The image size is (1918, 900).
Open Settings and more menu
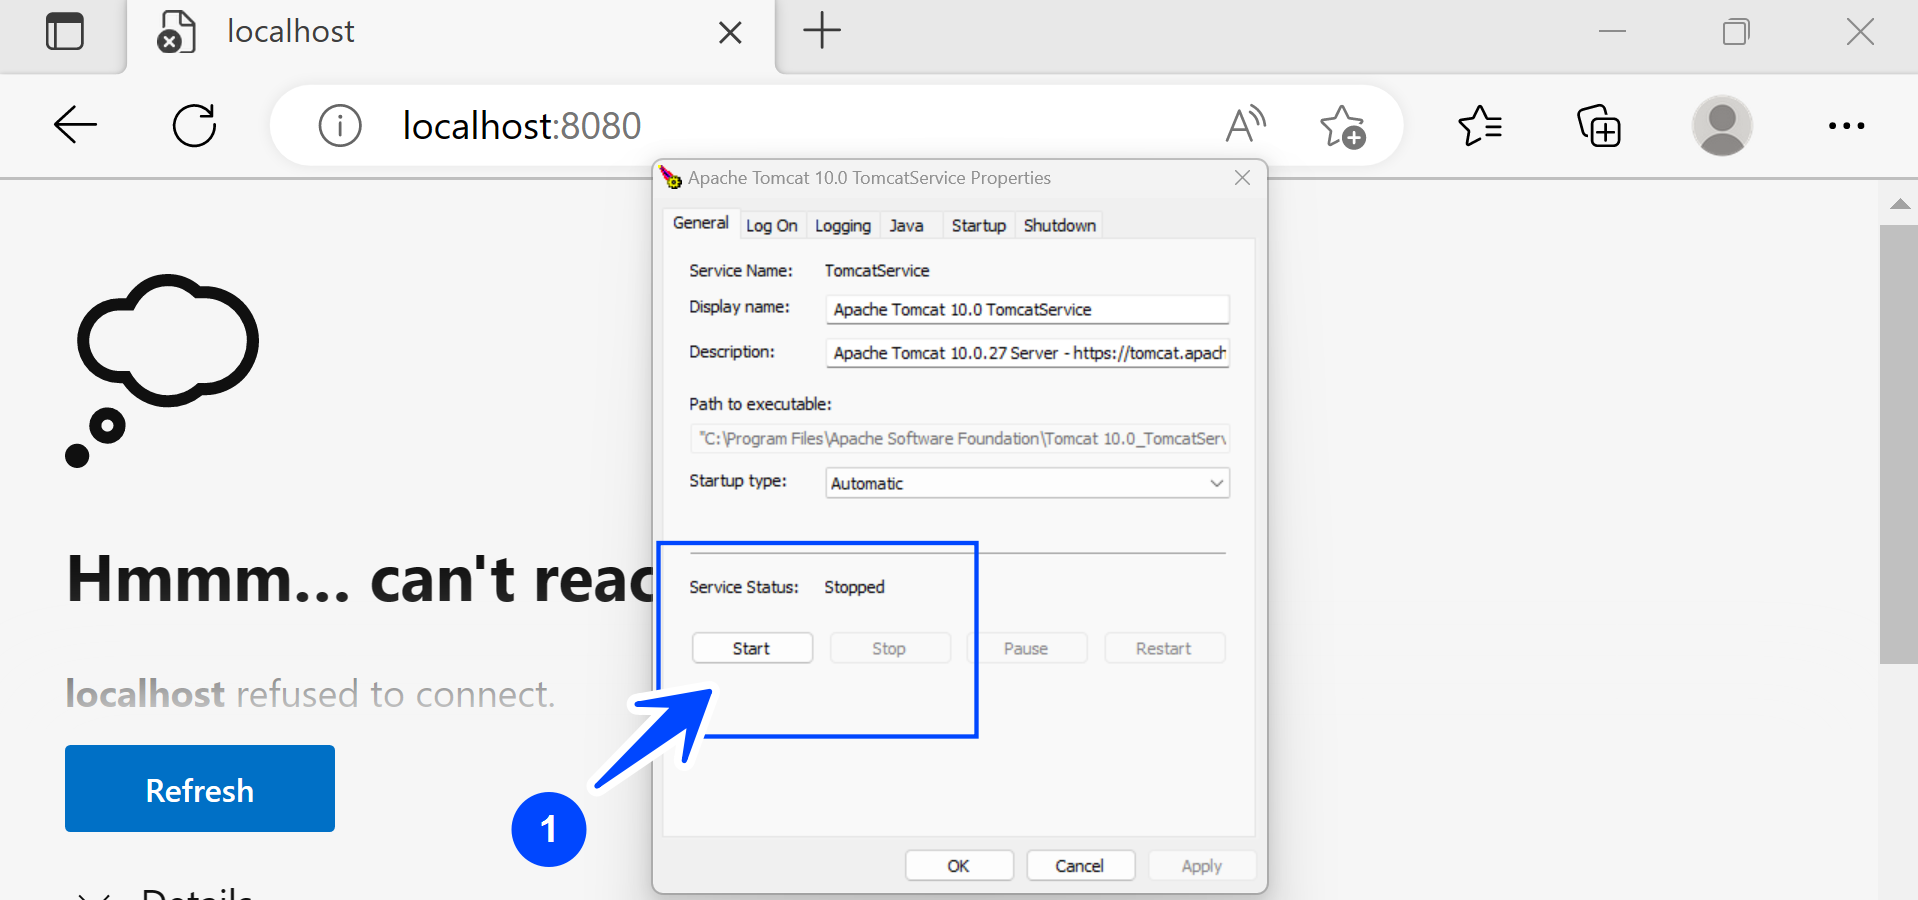click(1846, 126)
